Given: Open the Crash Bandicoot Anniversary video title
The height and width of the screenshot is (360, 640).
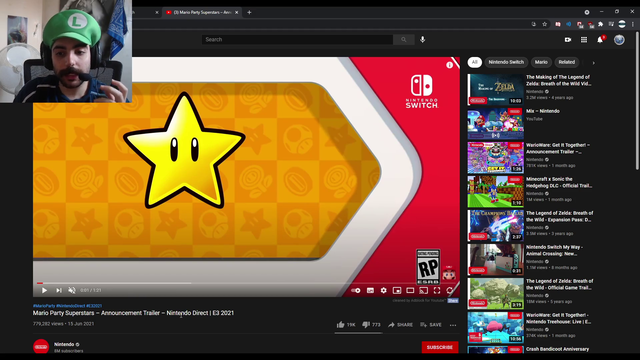Looking at the screenshot, I should (558, 349).
